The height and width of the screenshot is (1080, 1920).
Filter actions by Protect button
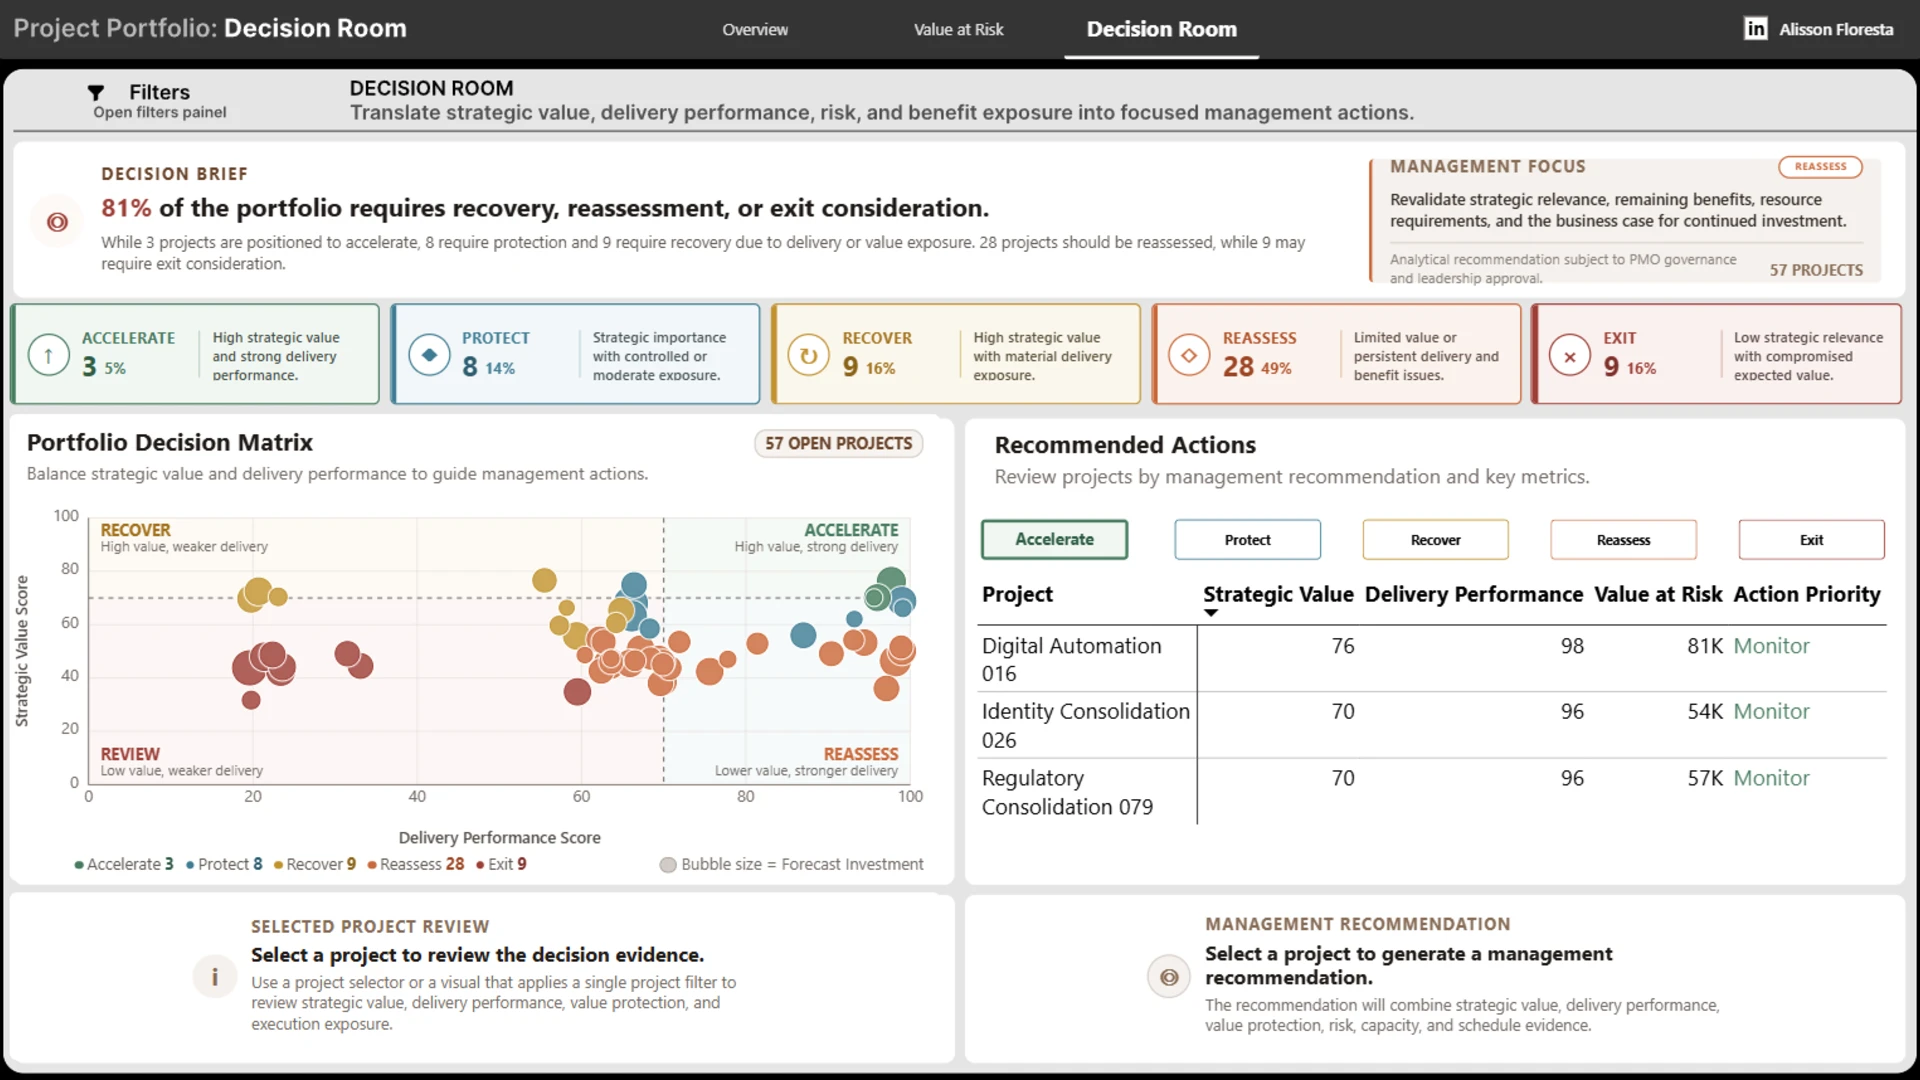click(x=1247, y=540)
